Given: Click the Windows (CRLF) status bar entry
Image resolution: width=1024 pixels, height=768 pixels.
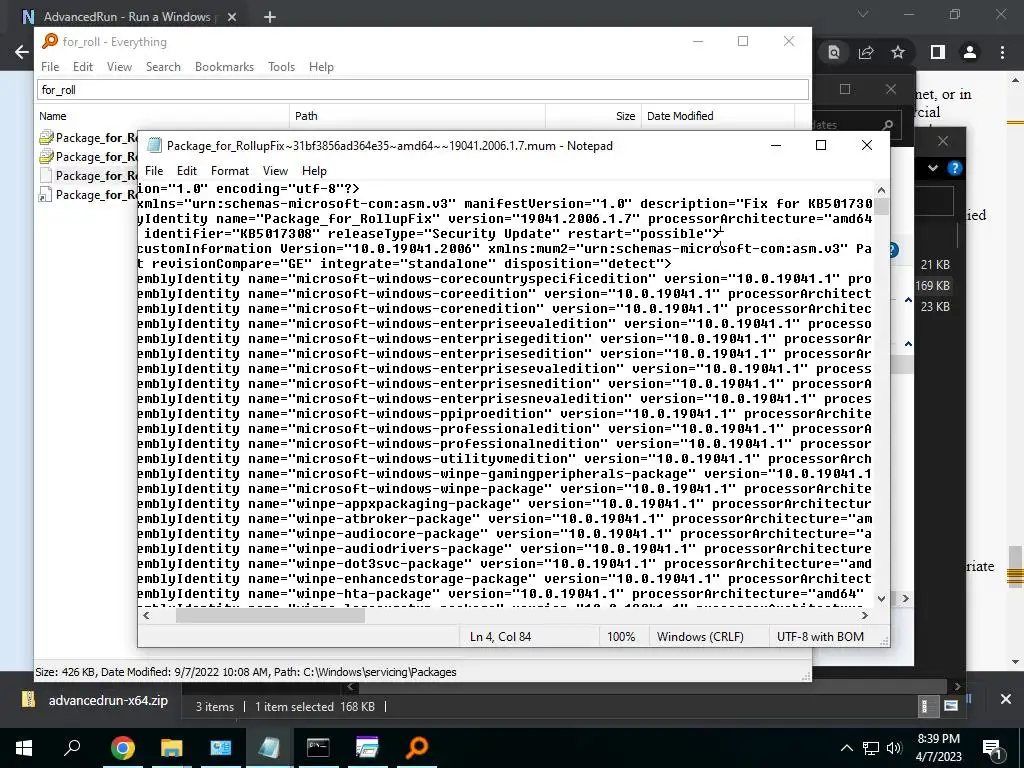Looking at the screenshot, I should point(700,636).
